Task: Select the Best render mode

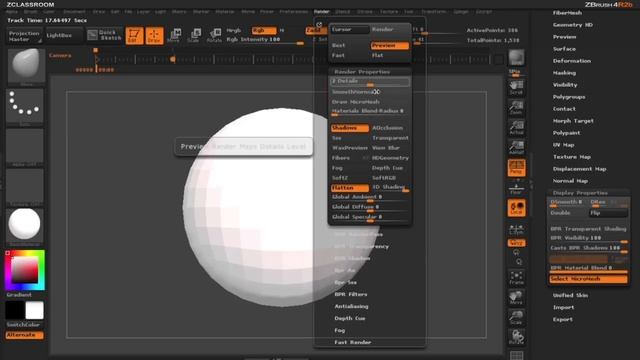Action: click(350, 45)
